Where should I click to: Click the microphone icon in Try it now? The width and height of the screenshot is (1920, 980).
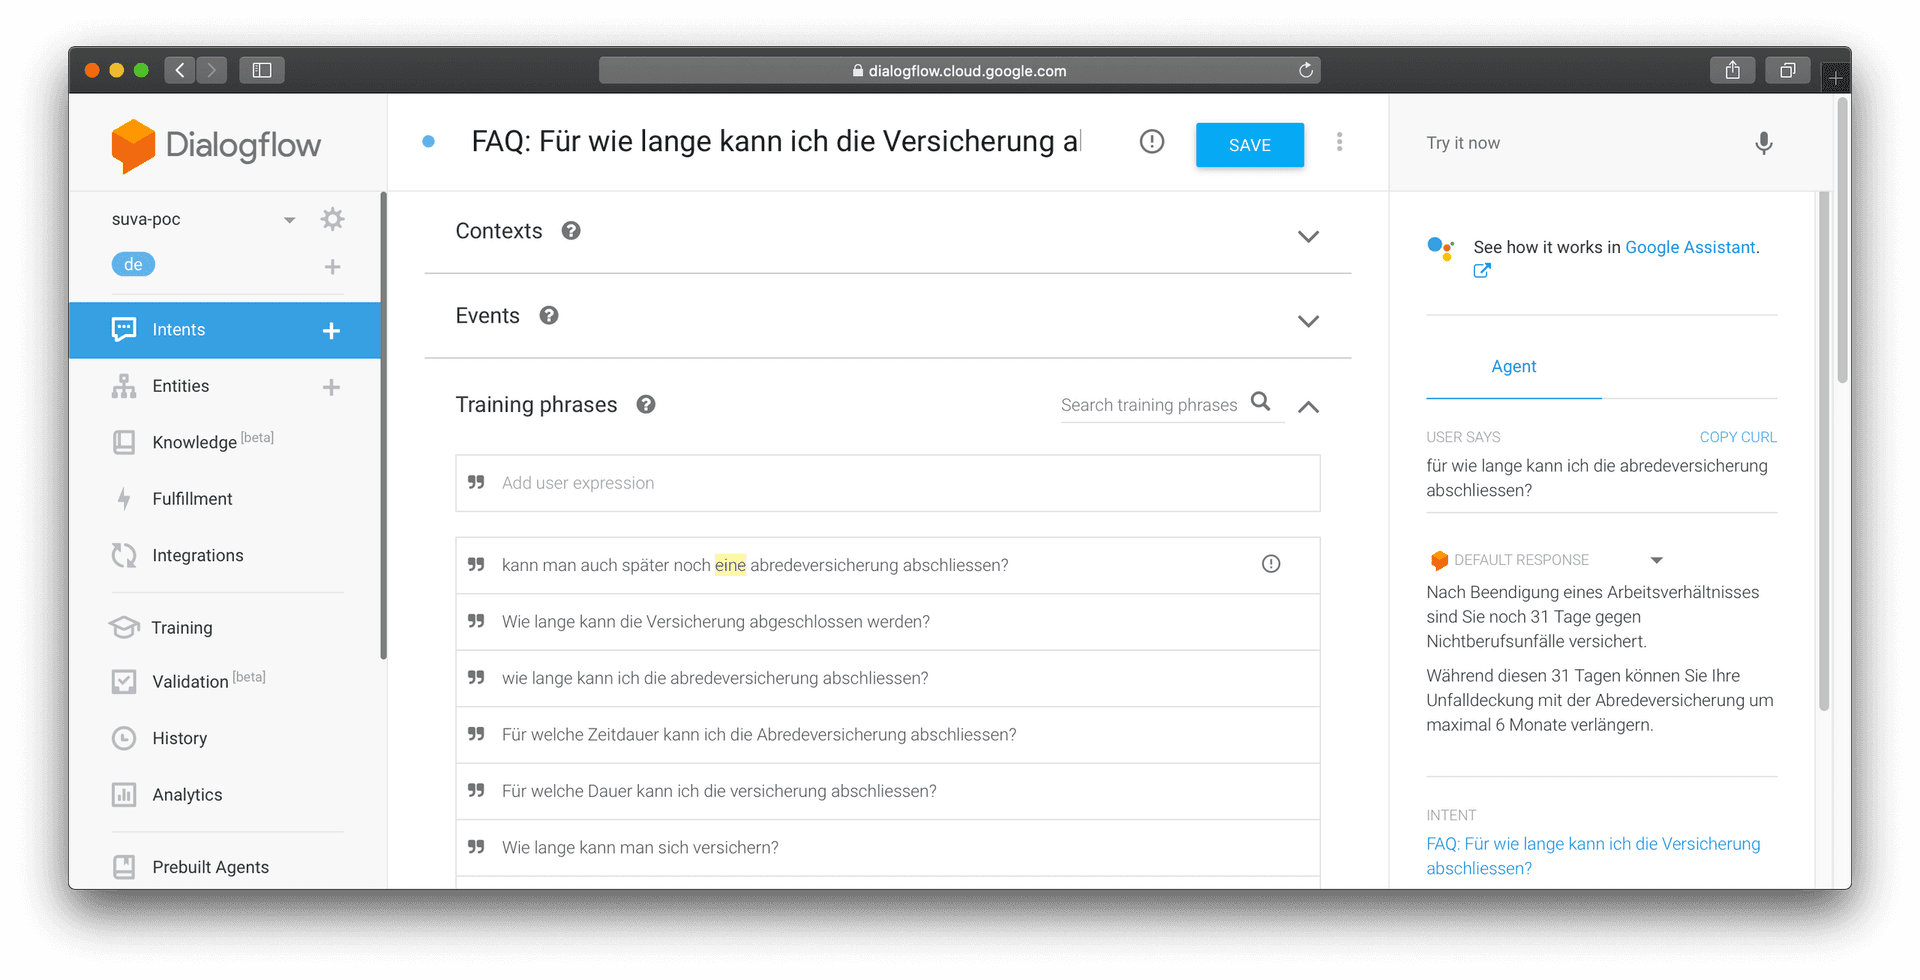click(x=1763, y=143)
